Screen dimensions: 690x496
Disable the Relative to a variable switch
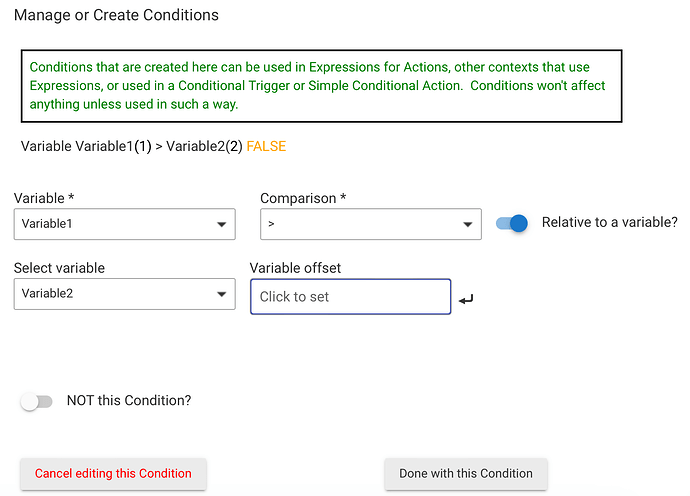512,223
